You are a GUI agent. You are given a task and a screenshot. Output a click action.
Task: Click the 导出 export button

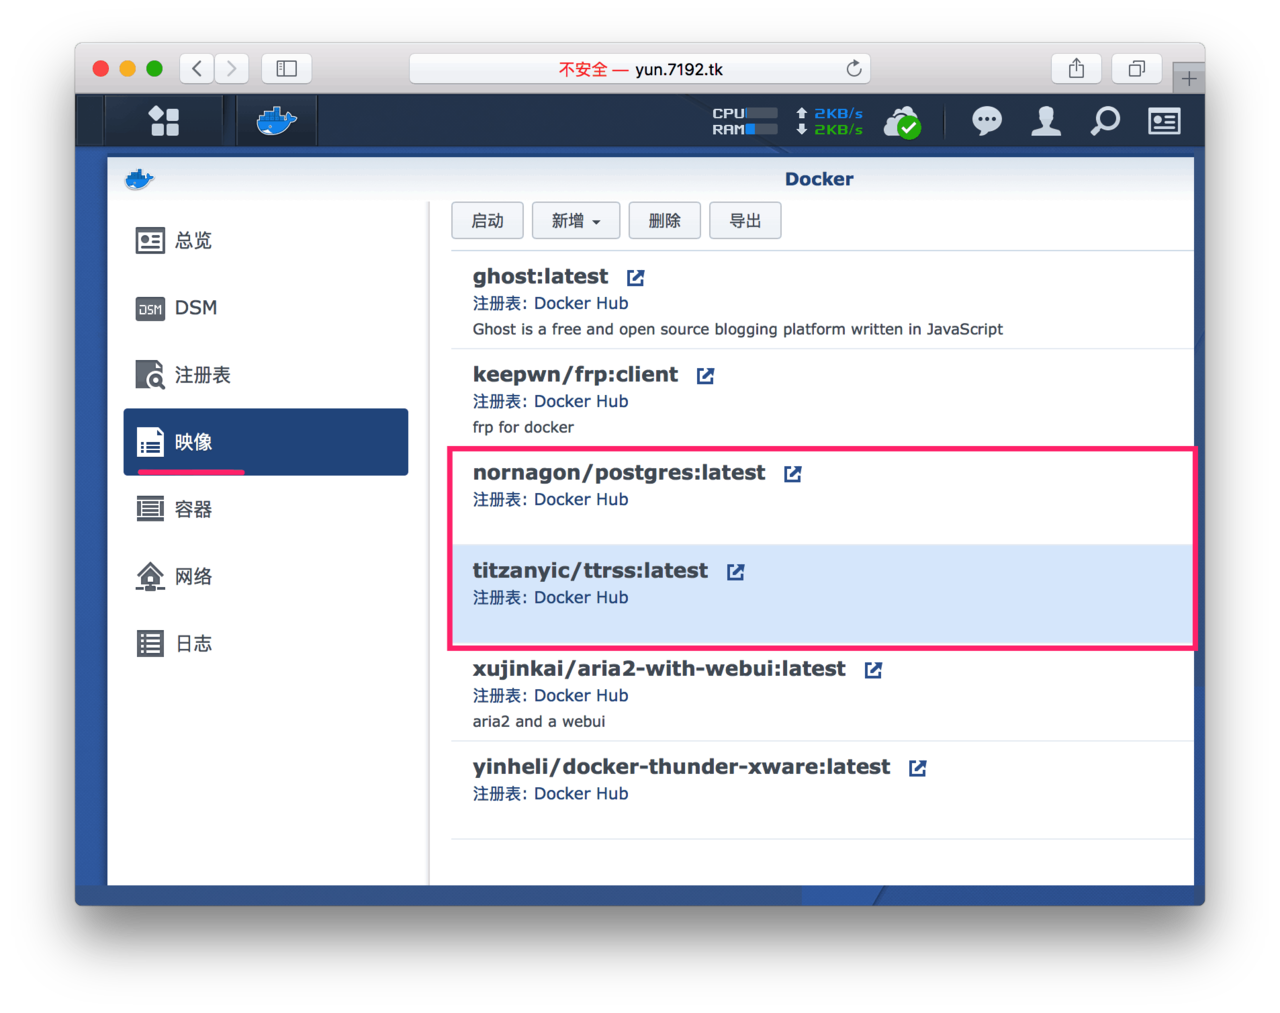point(745,220)
